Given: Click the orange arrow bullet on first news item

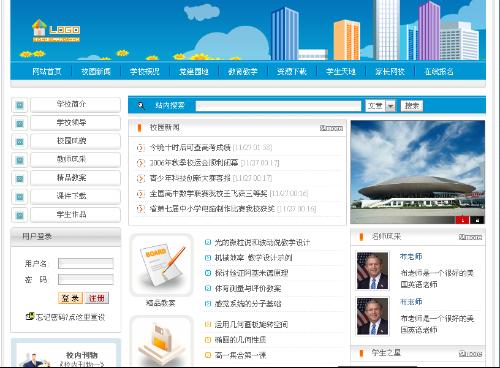Looking at the screenshot, I should 141,147.
